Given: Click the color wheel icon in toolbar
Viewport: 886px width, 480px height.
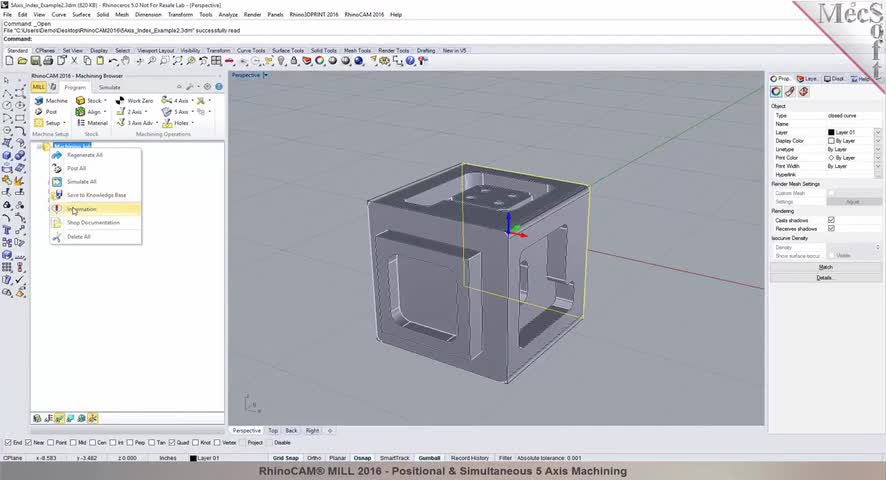Looking at the screenshot, I should tap(320, 60).
